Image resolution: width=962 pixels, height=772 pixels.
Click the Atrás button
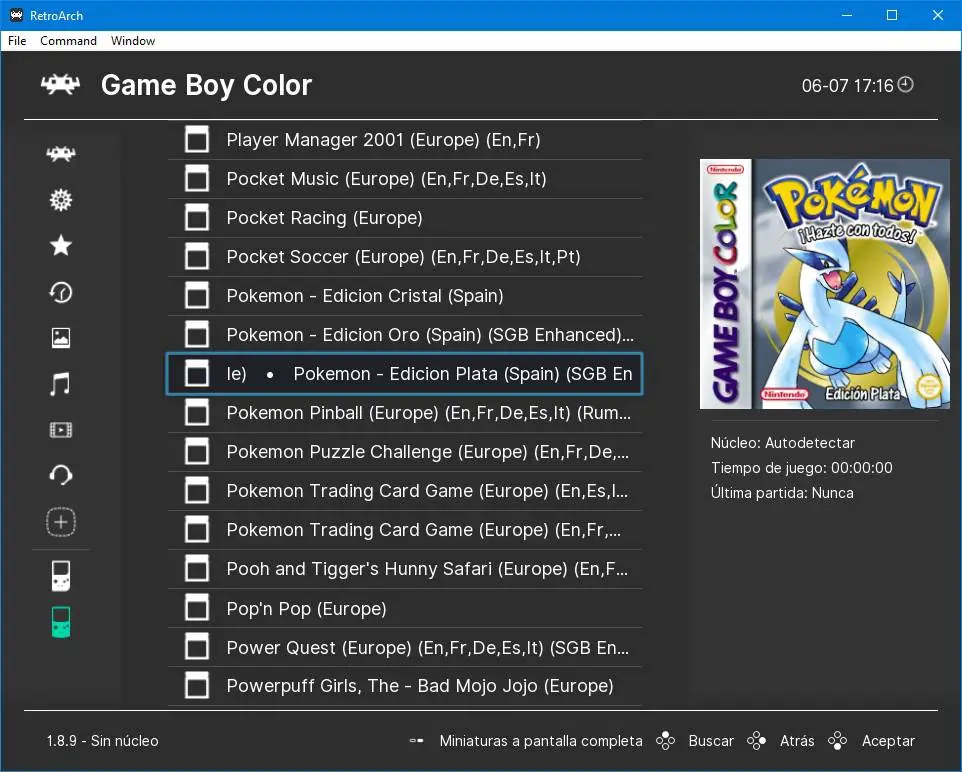click(x=796, y=741)
